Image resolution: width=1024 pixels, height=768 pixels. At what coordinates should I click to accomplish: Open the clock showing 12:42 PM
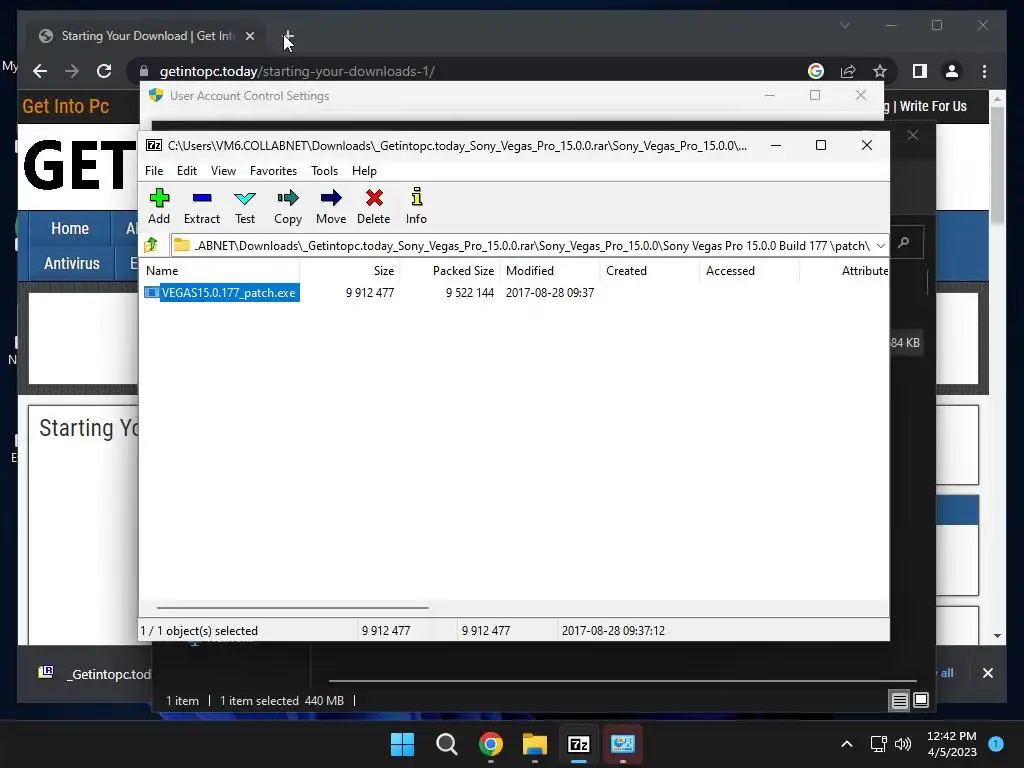[x=952, y=744]
